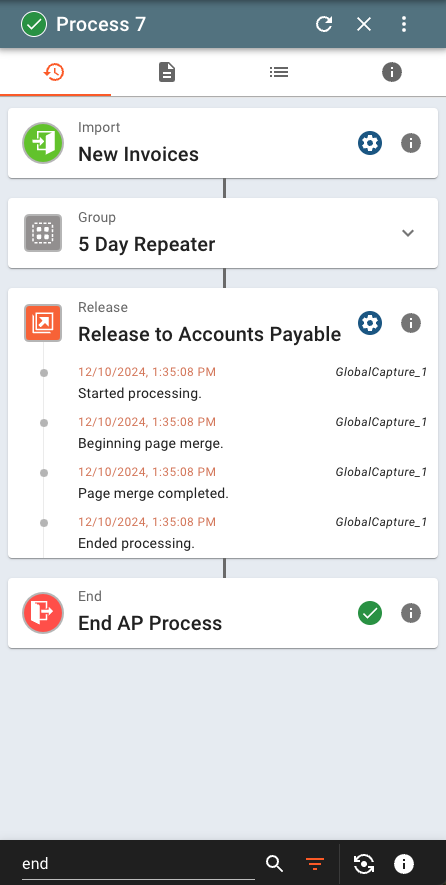Open the history tab with clock icon
The width and height of the screenshot is (446, 885).
pyautogui.click(x=54, y=72)
